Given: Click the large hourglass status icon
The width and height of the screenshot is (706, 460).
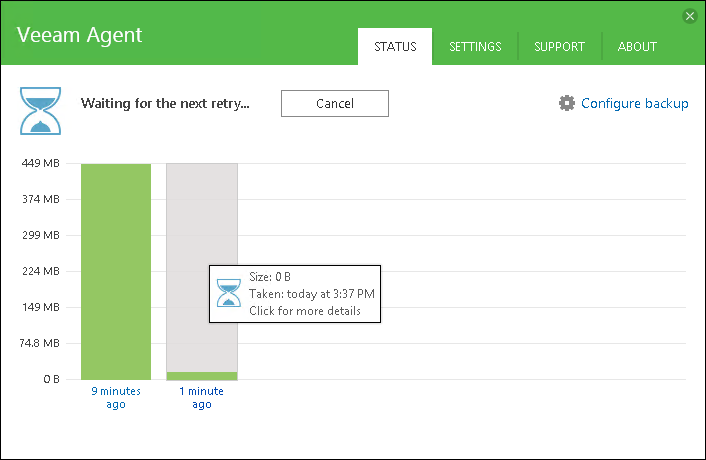Looking at the screenshot, I should [41, 111].
